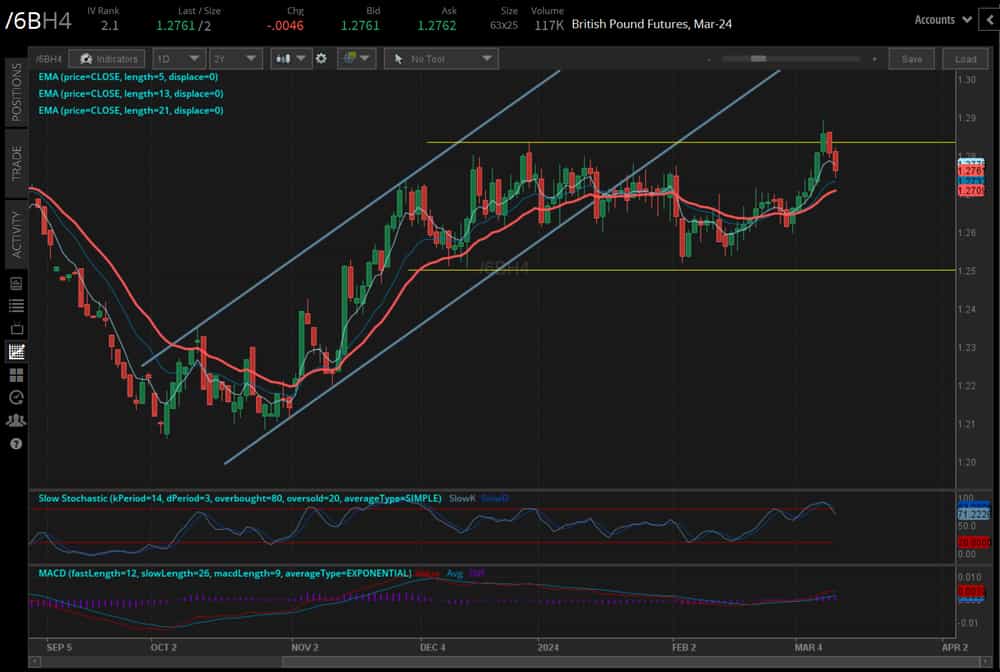Click the Save button
The width and height of the screenshot is (1000, 672).
pyautogui.click(x=911, y=59)
